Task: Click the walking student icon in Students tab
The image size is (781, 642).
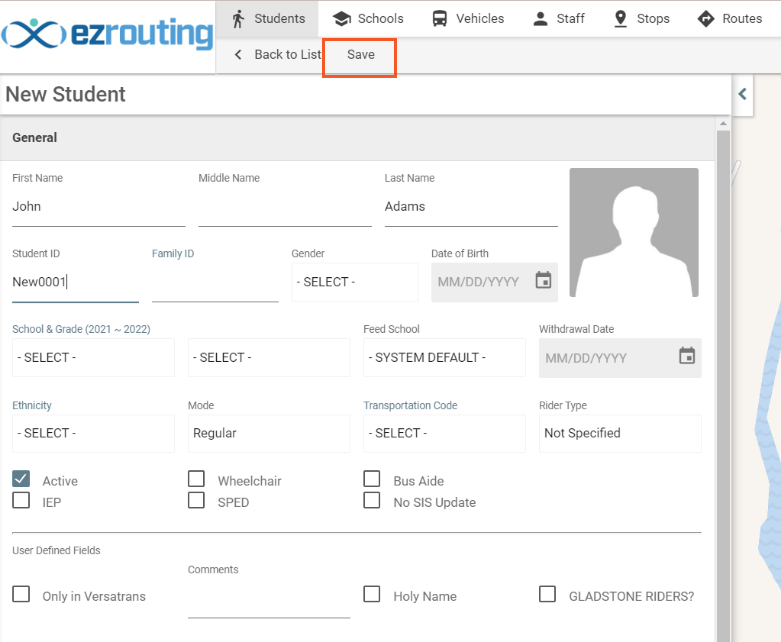Action: (x=239, y=19)
